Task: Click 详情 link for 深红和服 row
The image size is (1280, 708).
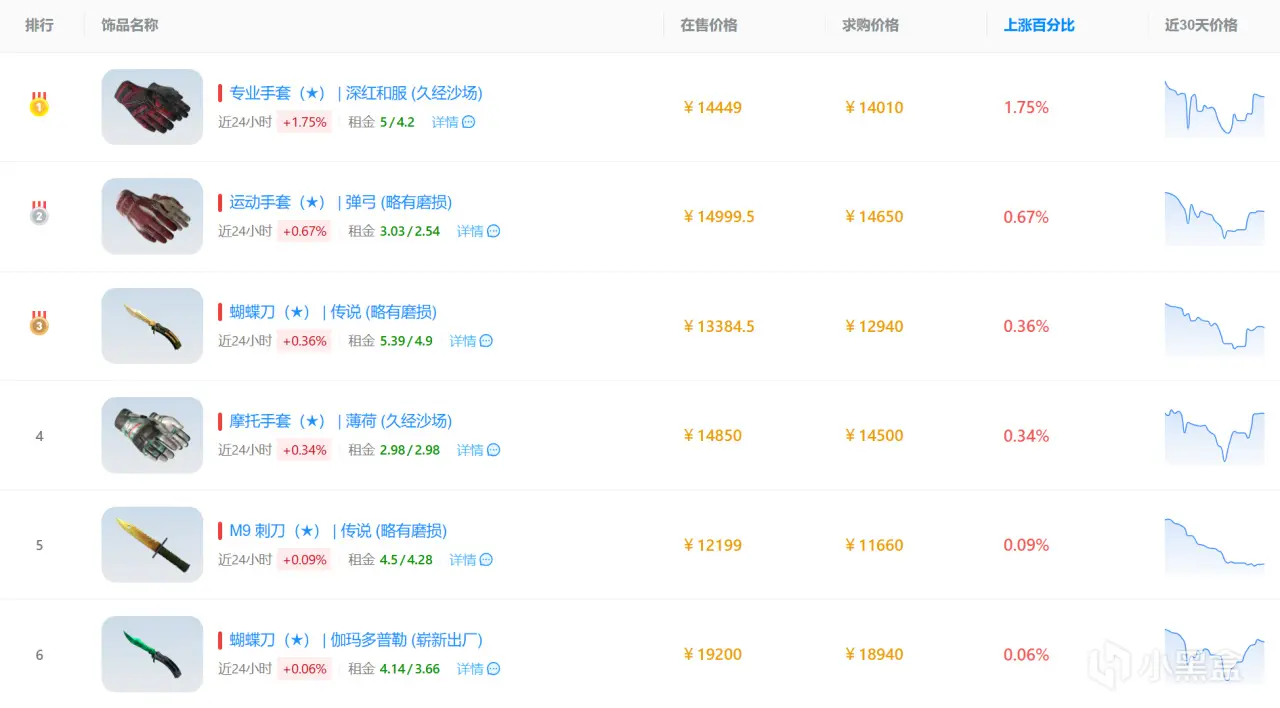Action: pyautogui.click(x=445, y=122)
